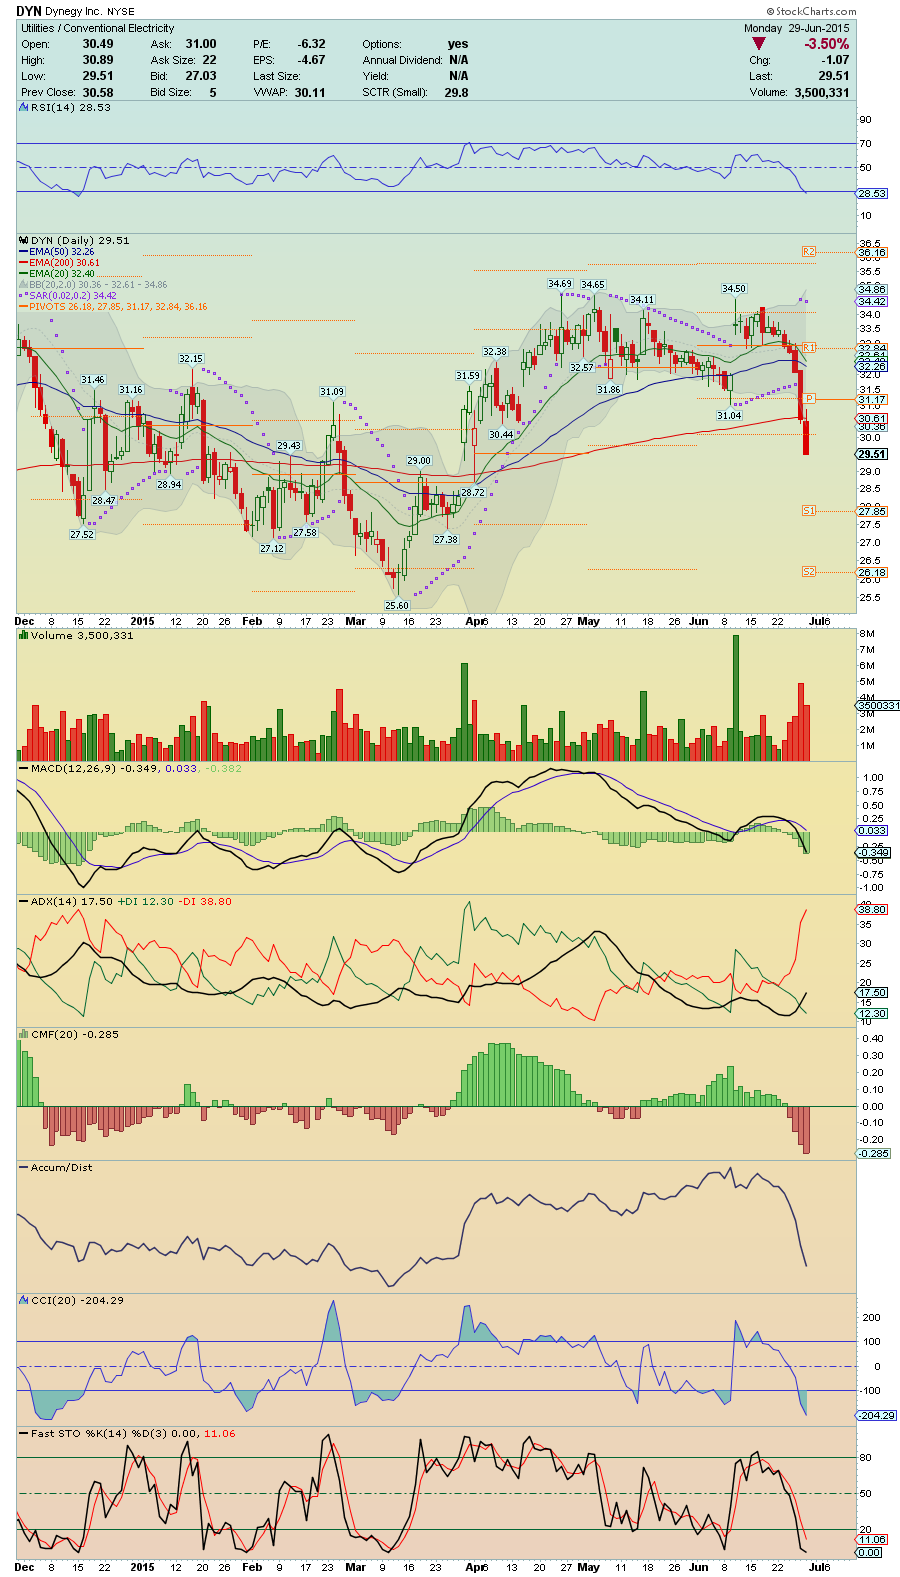This screenshot has width=900, height=1577.
Task: Click the May label on upper date axis
Action: tap(589, 621)
